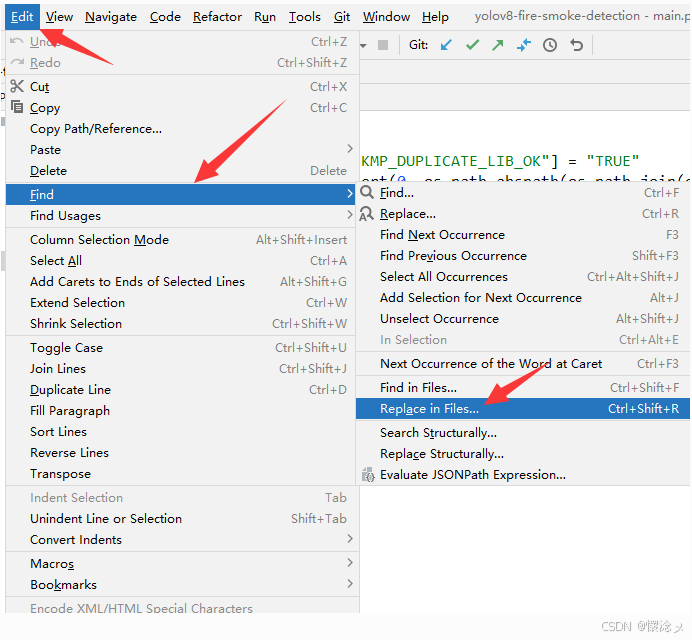Choose Transpose
This screenshot has width=692, height=640.
point(181,474)
